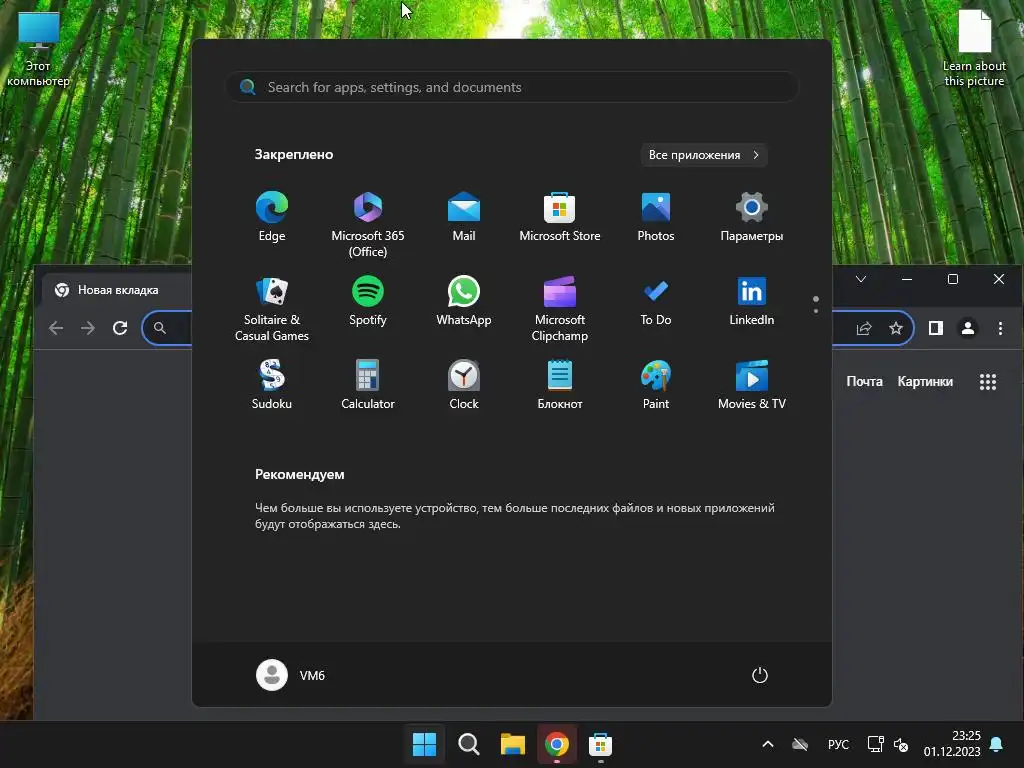
Task: Open Microsoft Store in Start menu pinned apps
Action: click(x=560, y=217)
